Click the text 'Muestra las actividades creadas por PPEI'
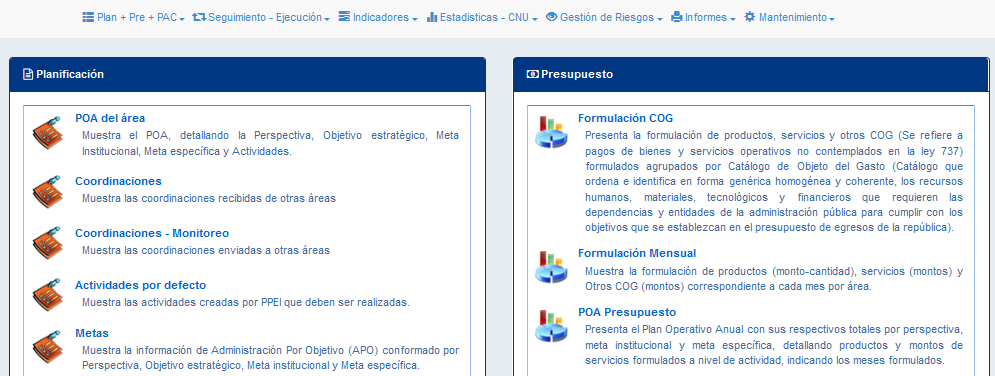Screen dimensions: 995x376 [x=181, y=302]
